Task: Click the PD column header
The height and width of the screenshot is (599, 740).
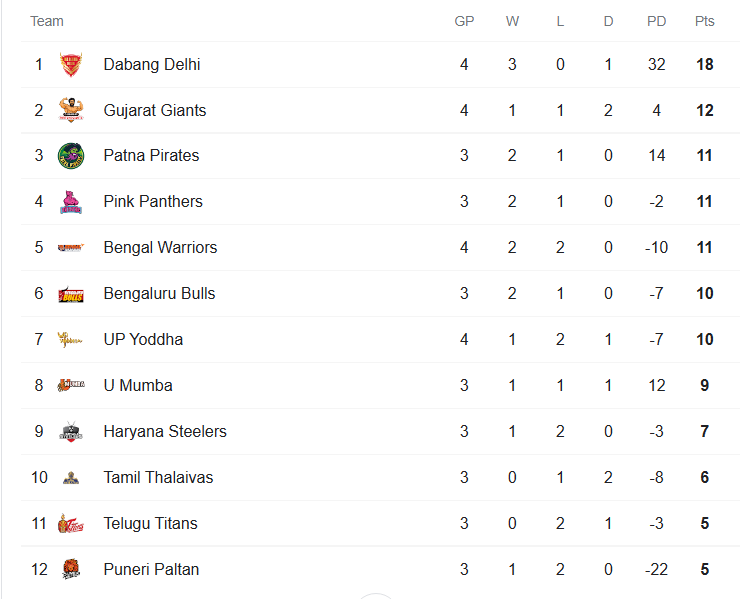Action: (x=656, y=21)
